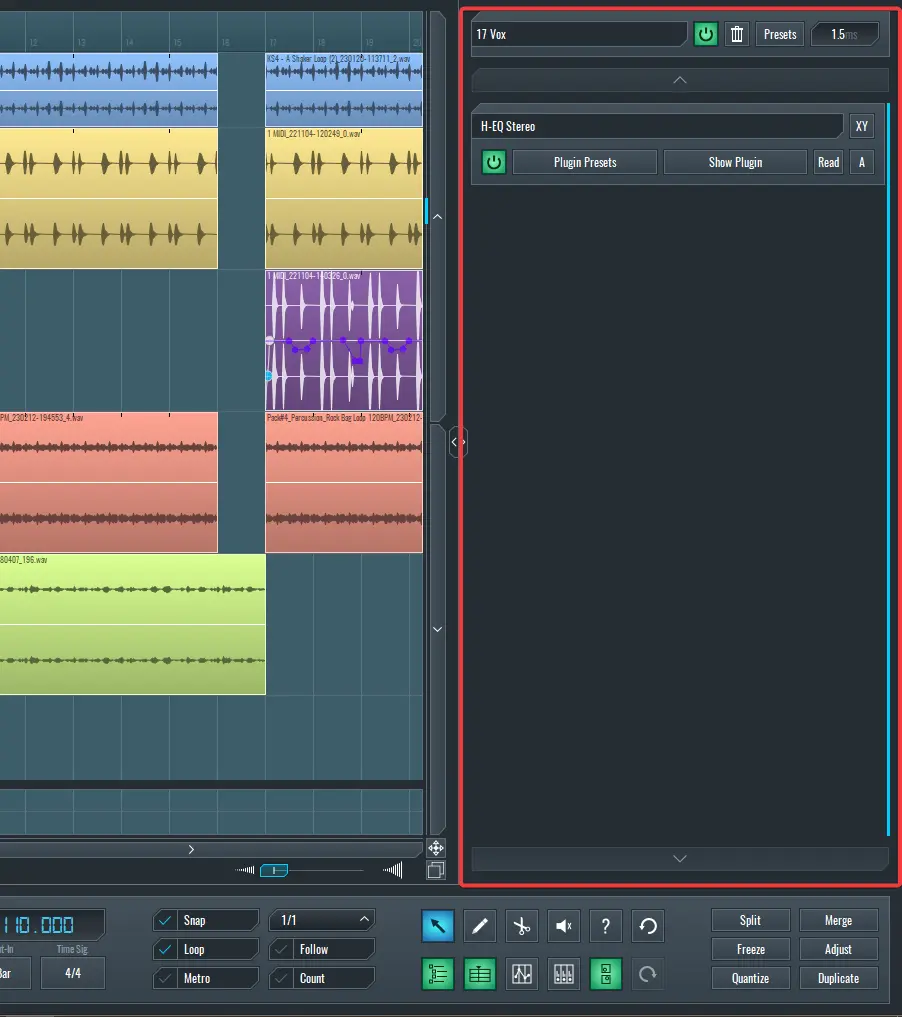Enable the Follow checkbox
Viewport: 902px width, 1017px height.
[281, 950]
